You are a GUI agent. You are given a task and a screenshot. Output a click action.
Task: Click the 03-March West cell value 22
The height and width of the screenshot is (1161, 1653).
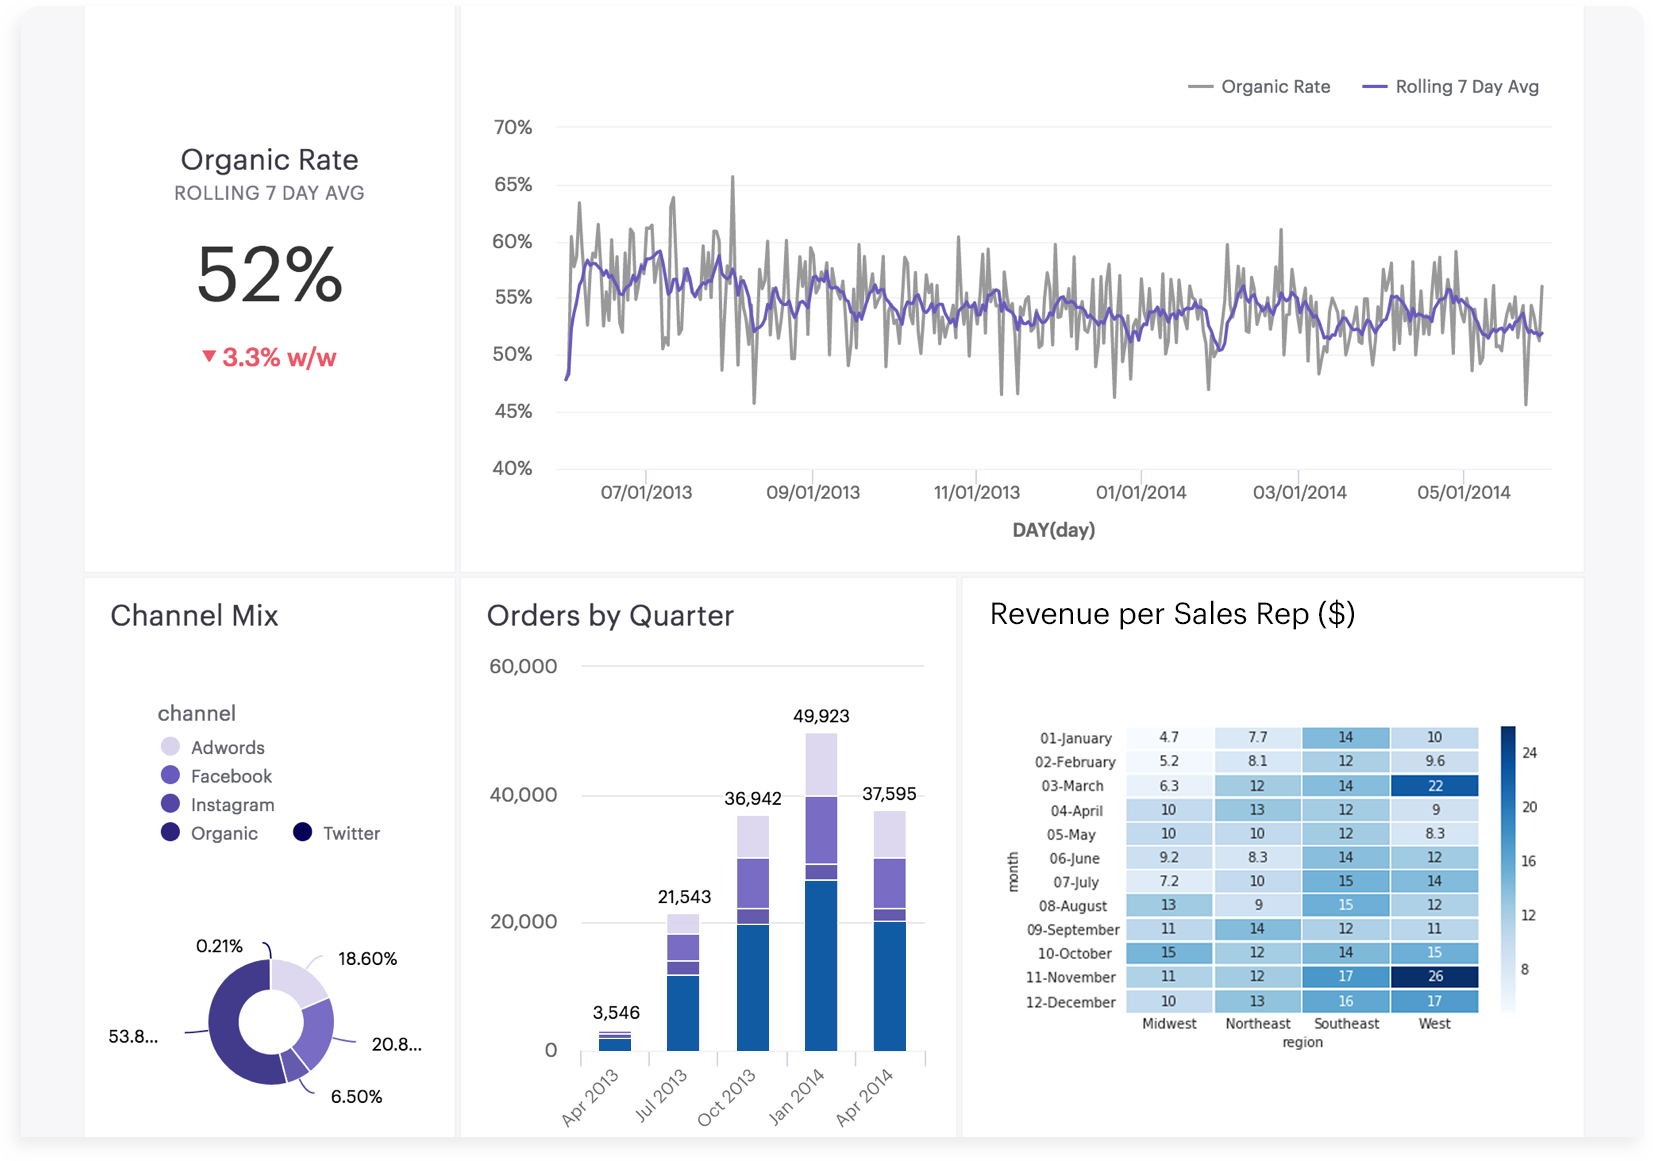pyautogui.click(x=1435, y=786)
